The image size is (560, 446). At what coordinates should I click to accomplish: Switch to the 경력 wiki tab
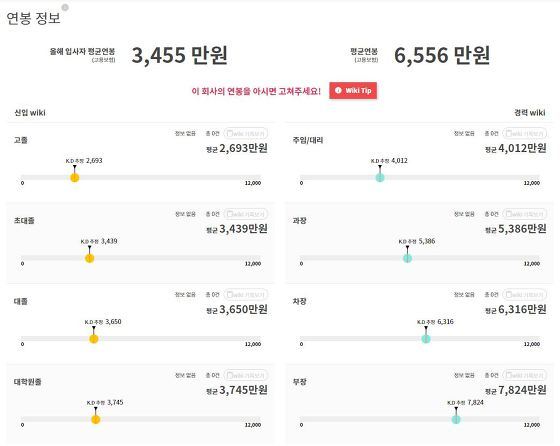coord(530,113)
